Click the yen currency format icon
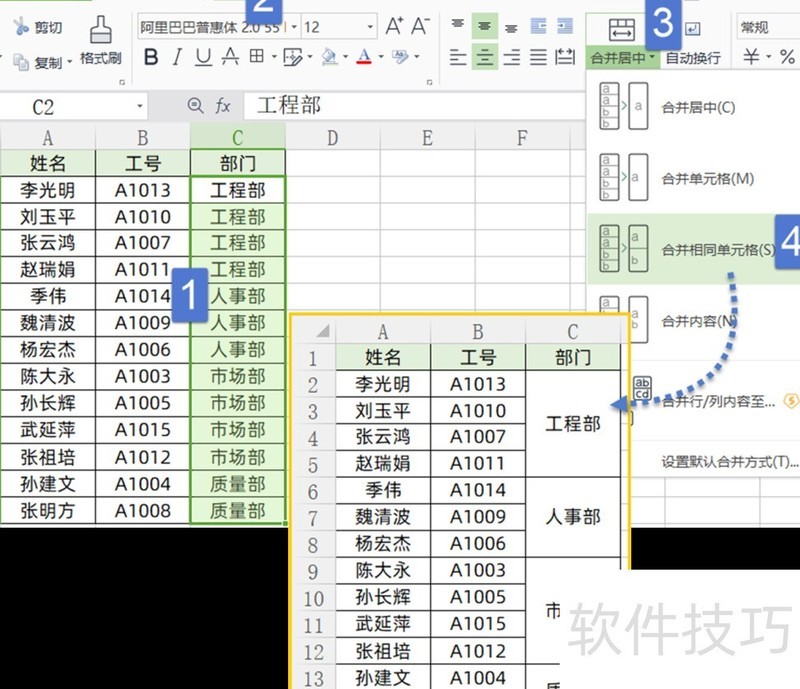This screenshot has width=800, height=689. (751, 57)
